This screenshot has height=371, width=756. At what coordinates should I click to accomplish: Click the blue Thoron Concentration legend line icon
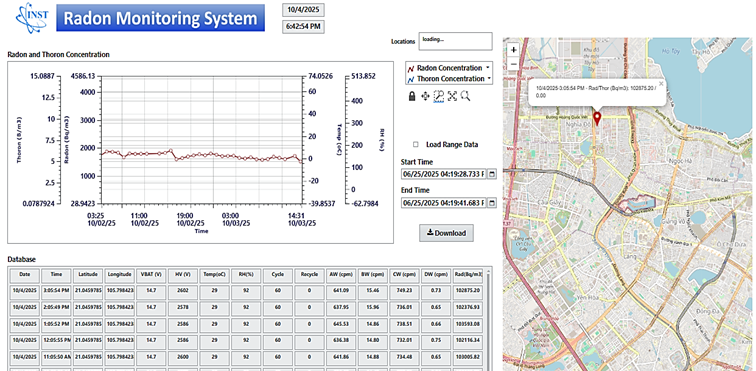[x=411, y=79]
